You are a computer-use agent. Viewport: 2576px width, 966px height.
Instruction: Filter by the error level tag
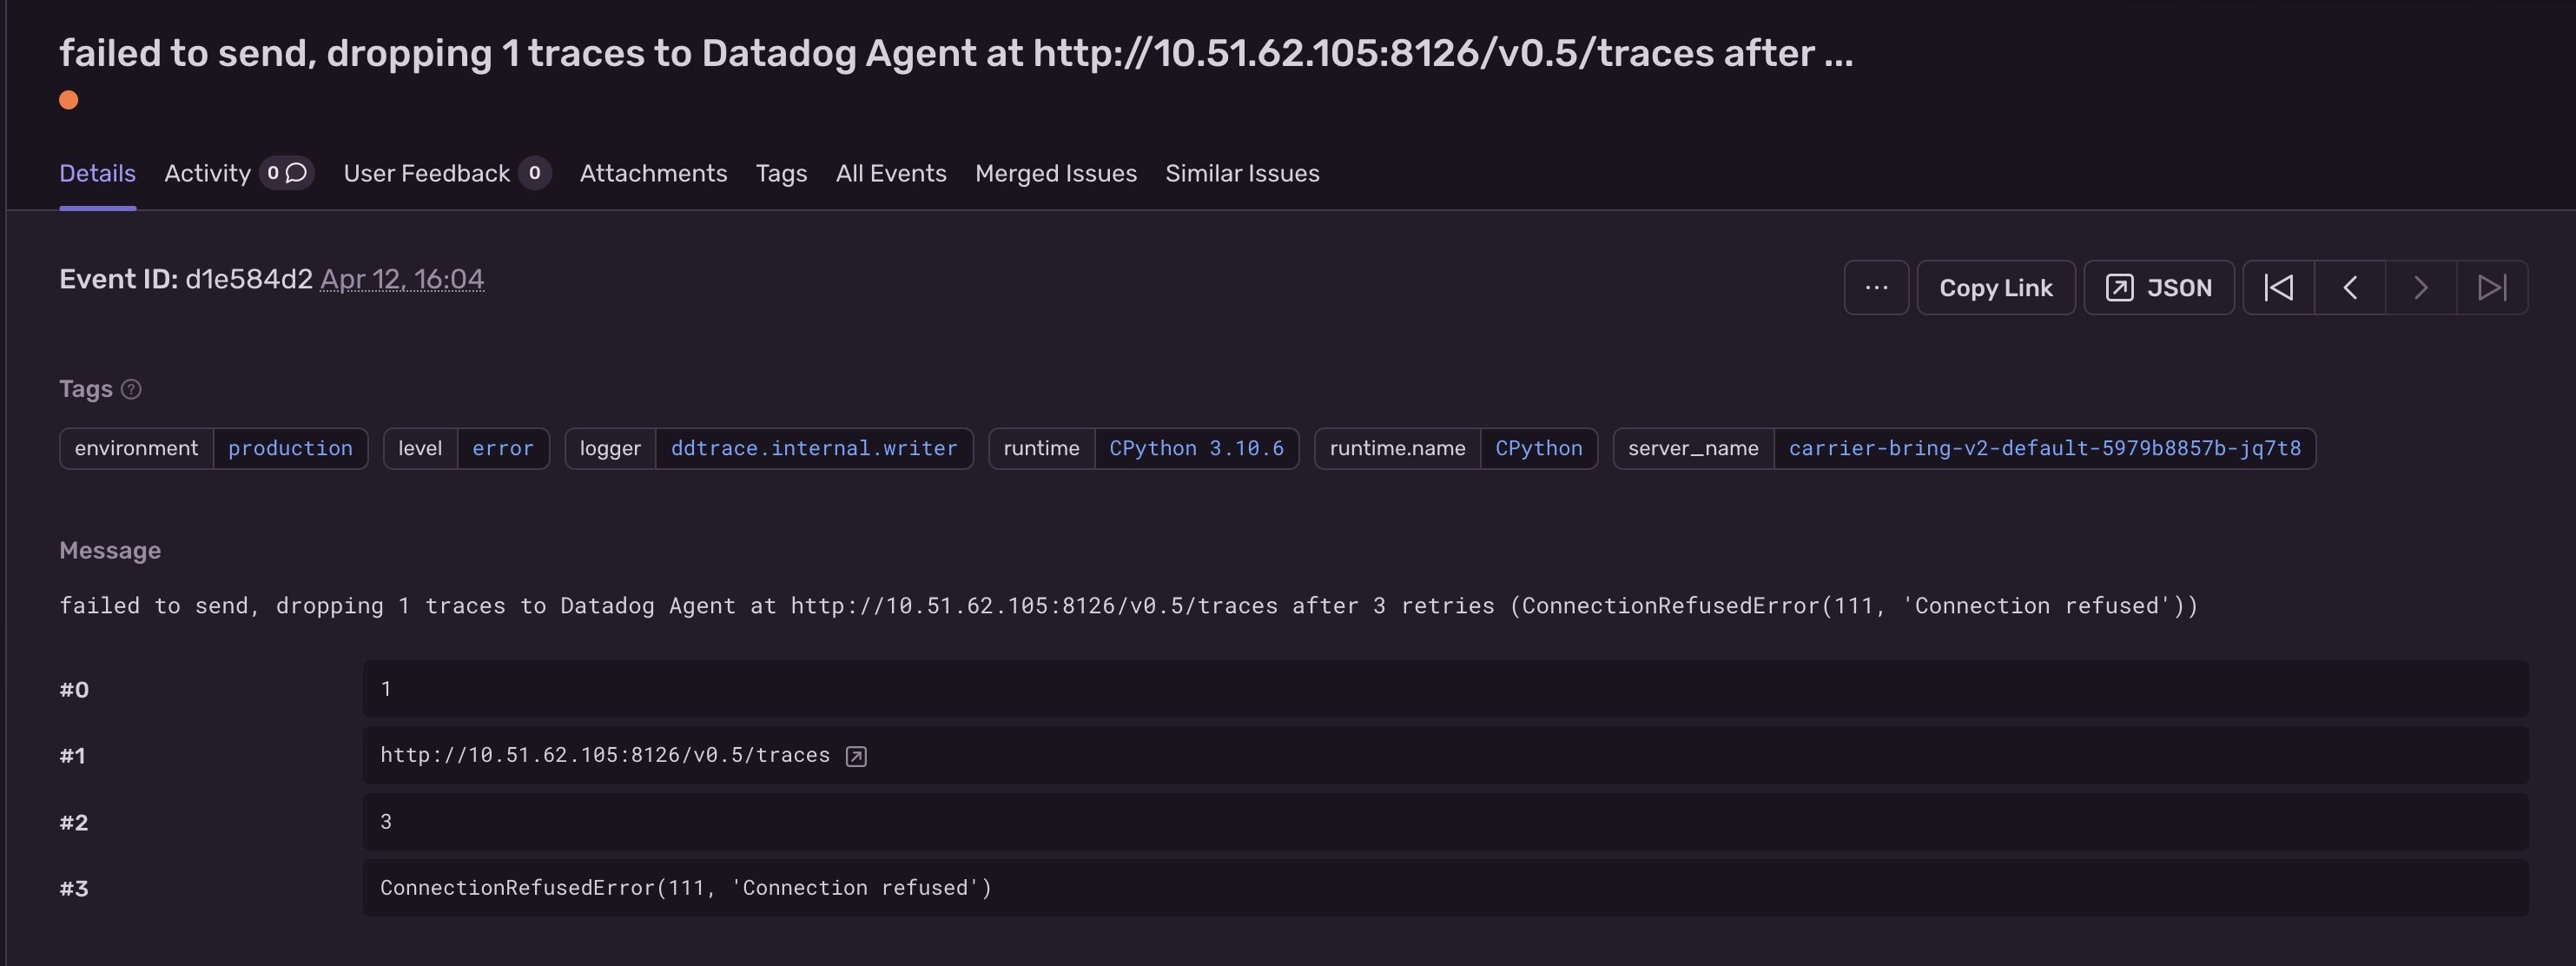[x=504, y=448]
